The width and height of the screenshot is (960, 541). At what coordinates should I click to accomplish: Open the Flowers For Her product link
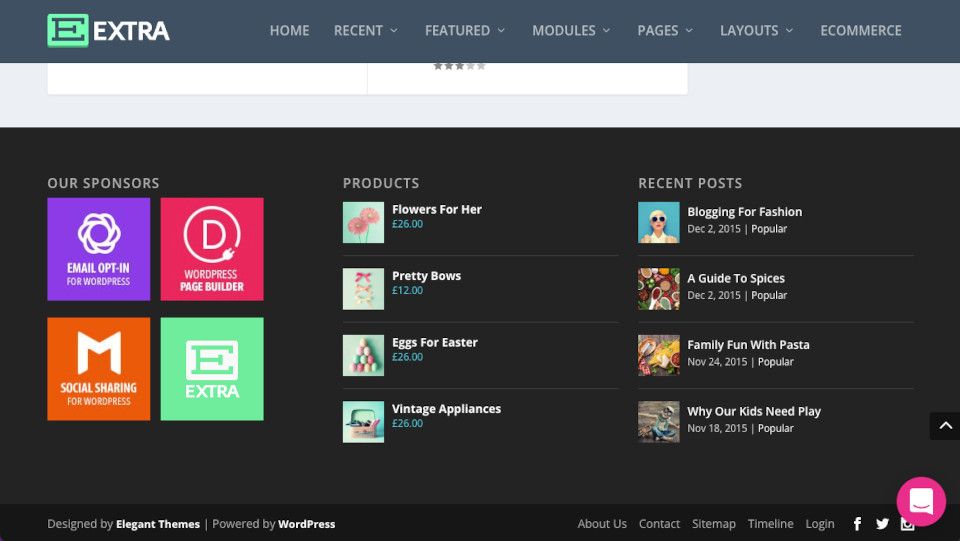tap(437, 209)
